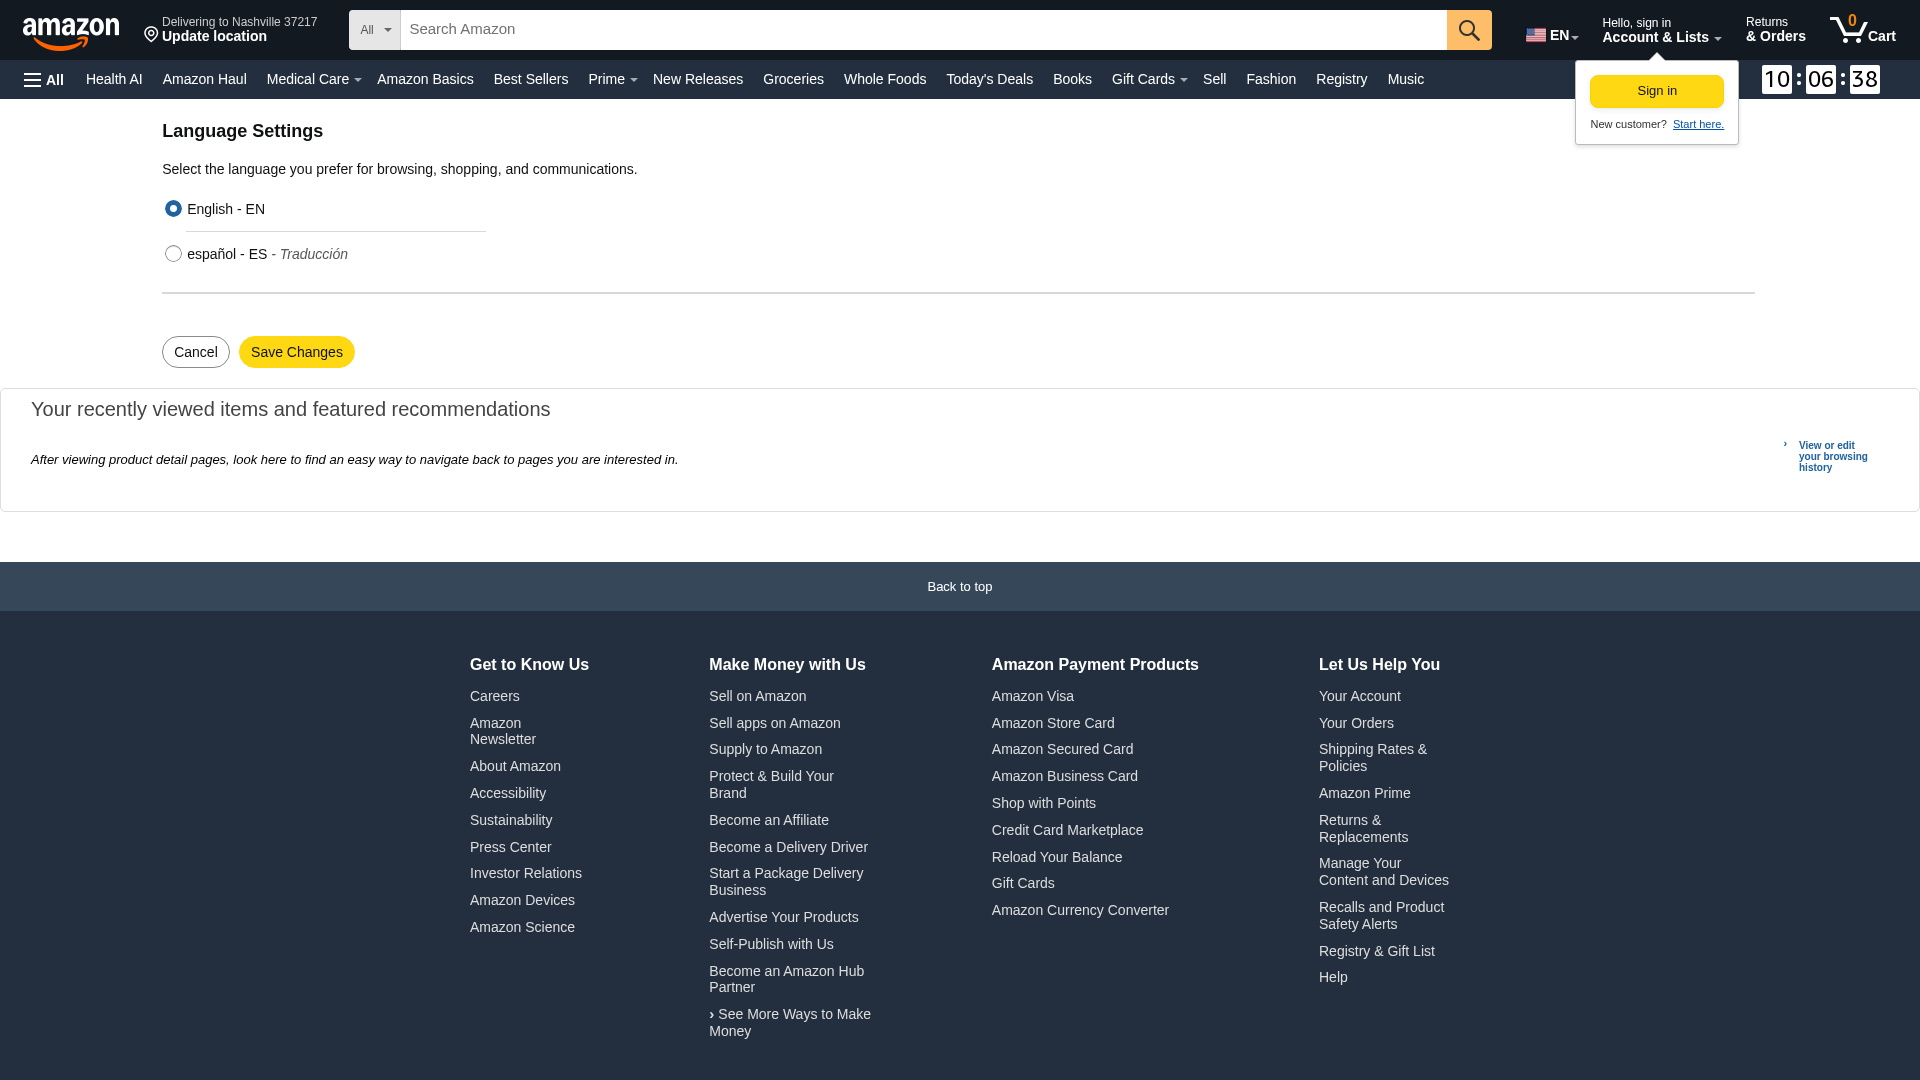Open Sustainability footer link

click(511, 820)
